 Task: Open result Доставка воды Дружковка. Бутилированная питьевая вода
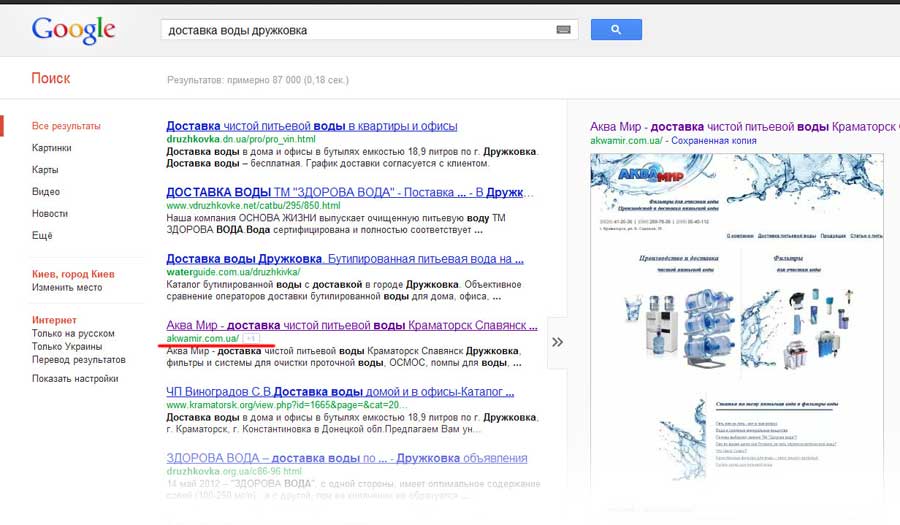[345, 259]
